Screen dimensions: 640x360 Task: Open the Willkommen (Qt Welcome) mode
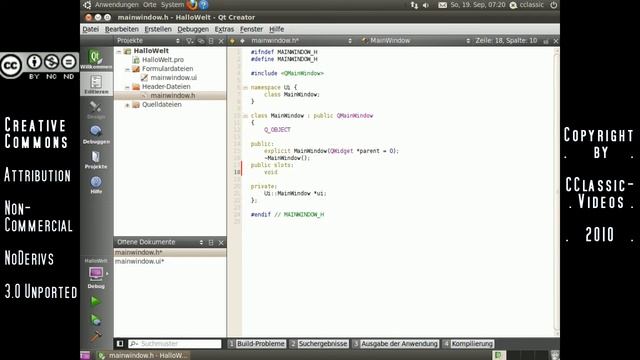(x=96, y=59)
